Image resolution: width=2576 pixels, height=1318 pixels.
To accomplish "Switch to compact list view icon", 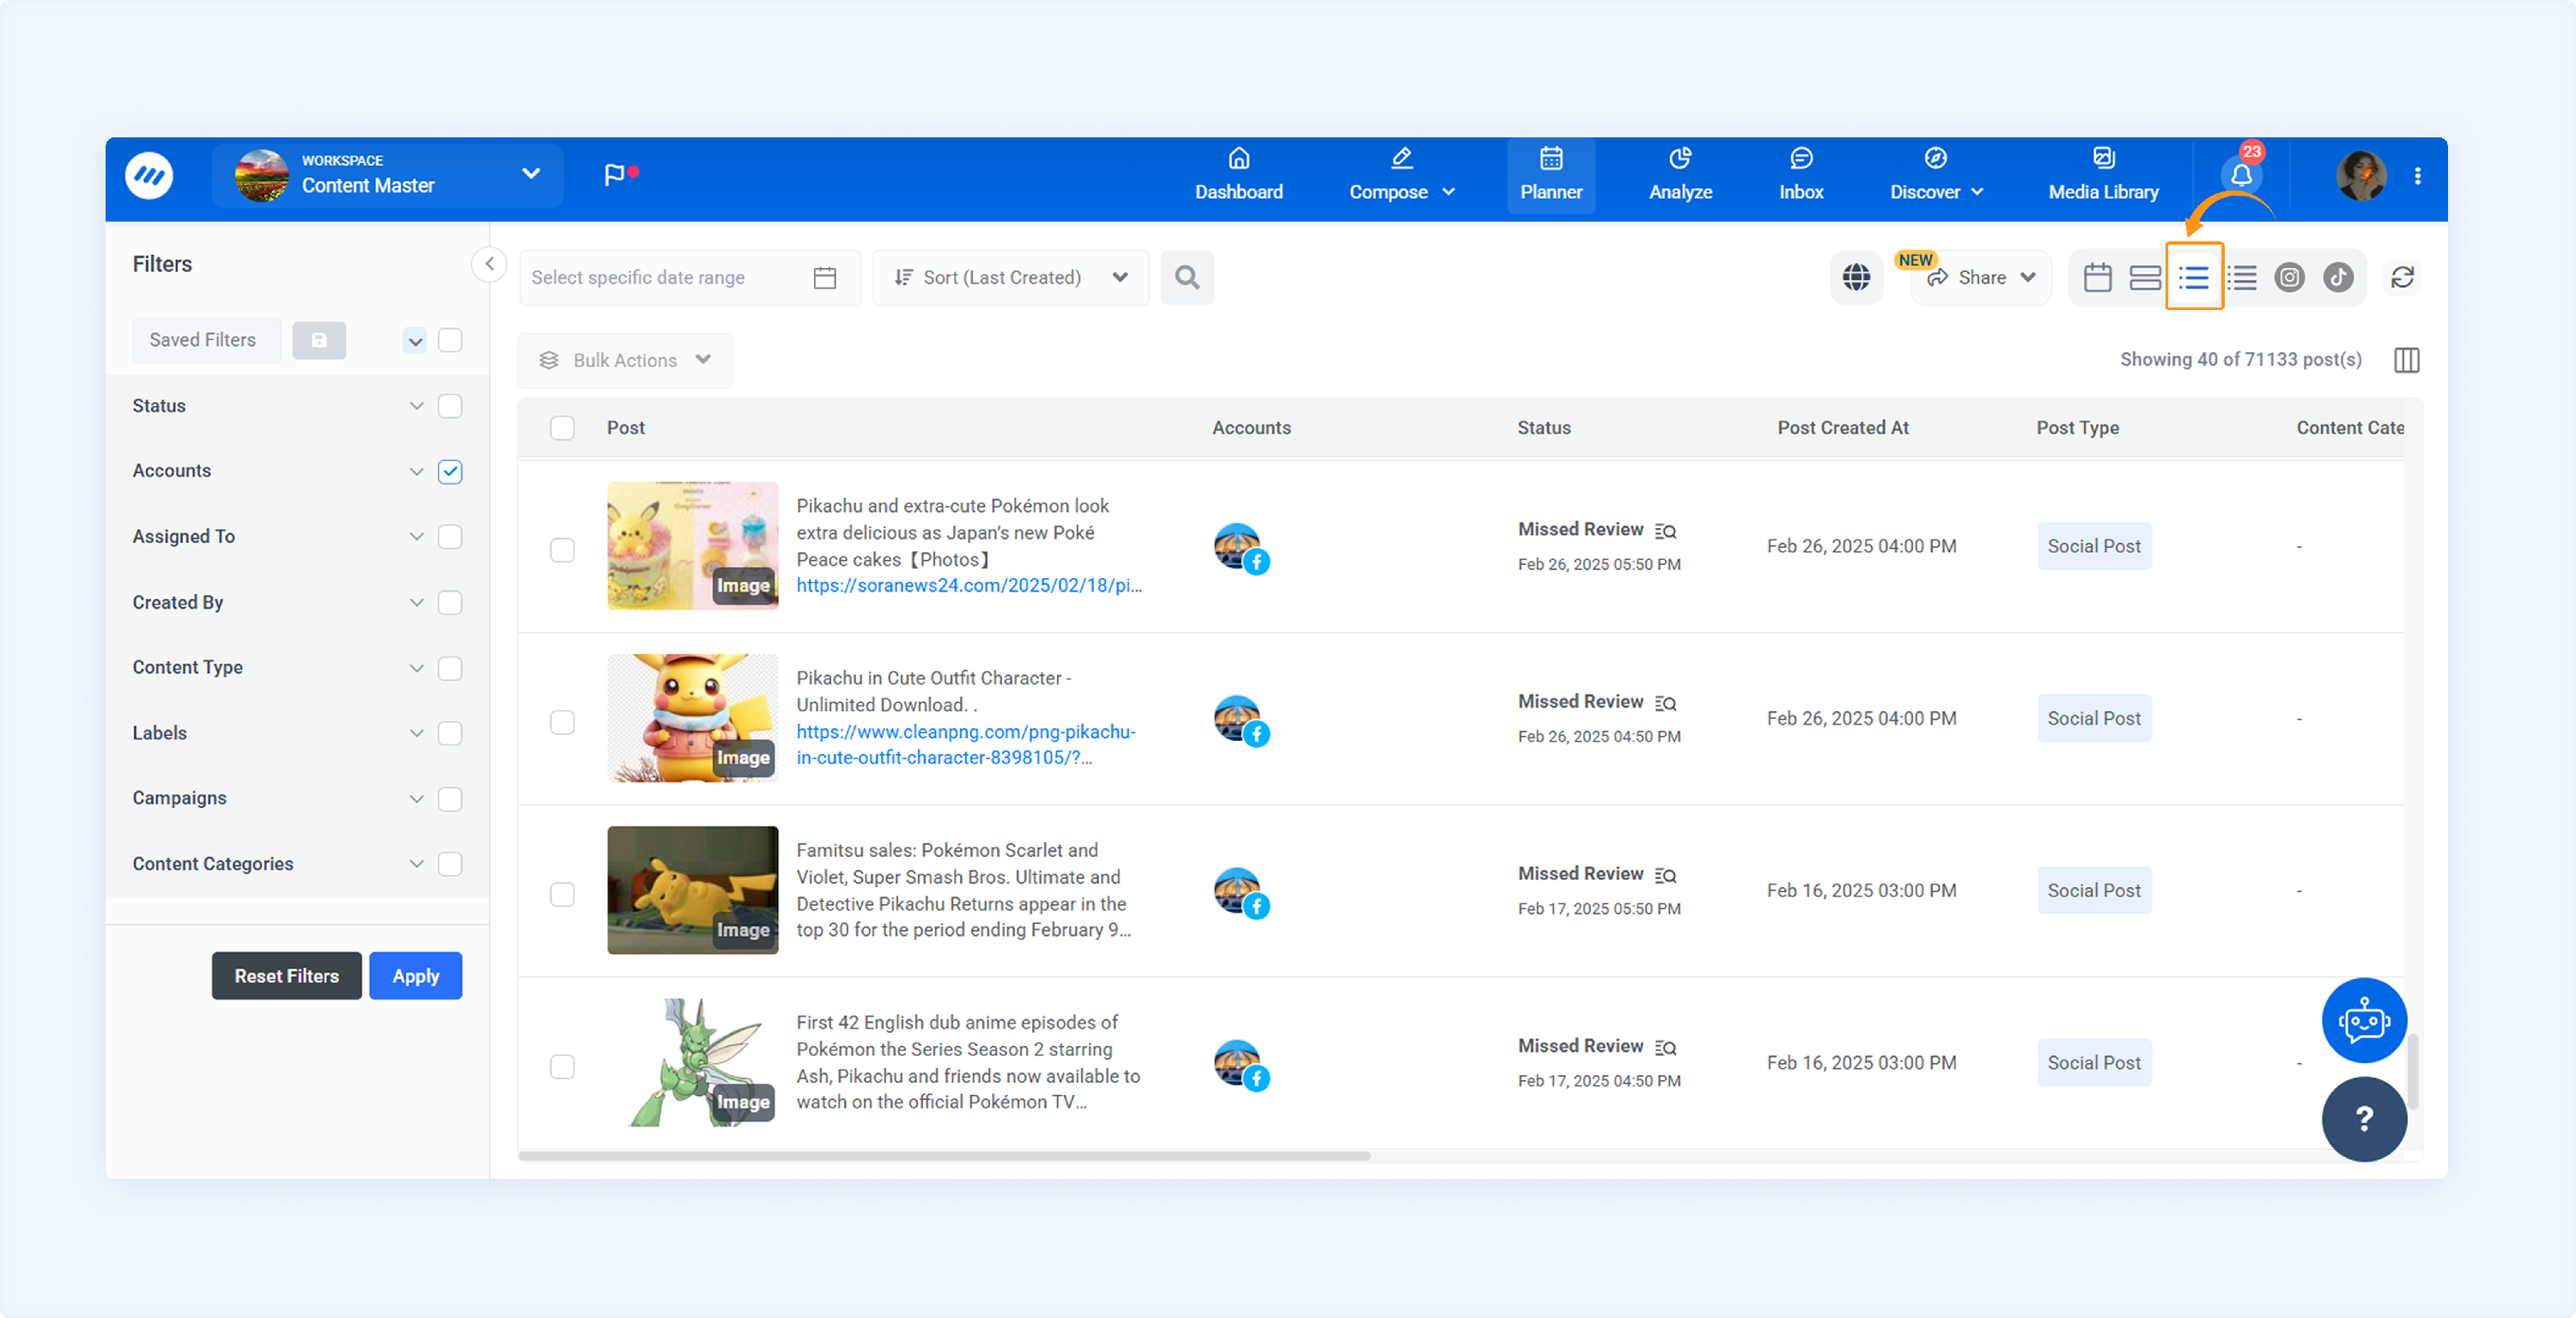I will 2242,277.
